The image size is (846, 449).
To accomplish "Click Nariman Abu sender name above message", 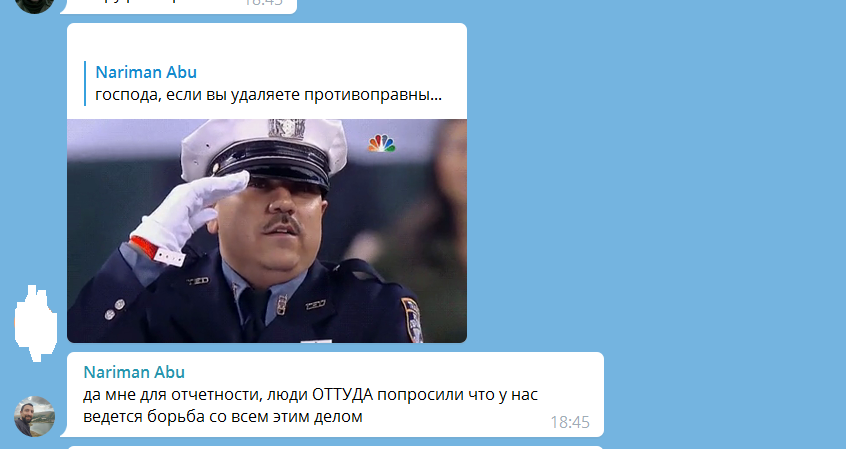I will coord(134,372).
